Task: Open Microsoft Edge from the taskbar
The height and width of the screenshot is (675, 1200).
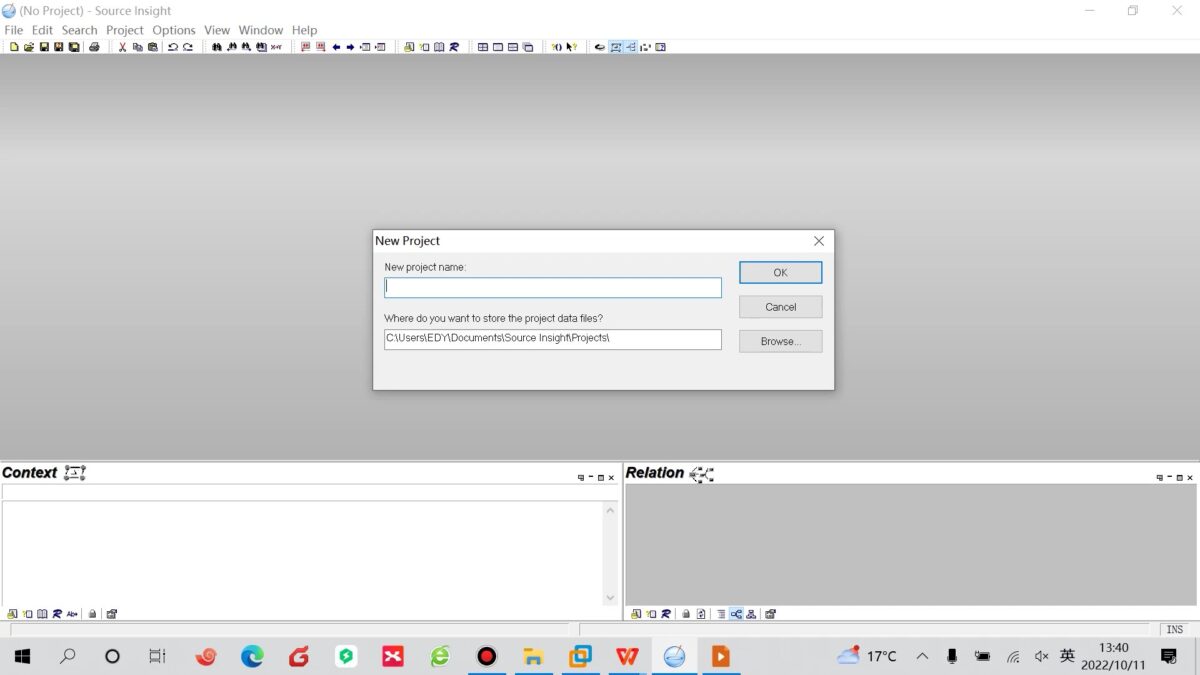Action: click(252, 656)
